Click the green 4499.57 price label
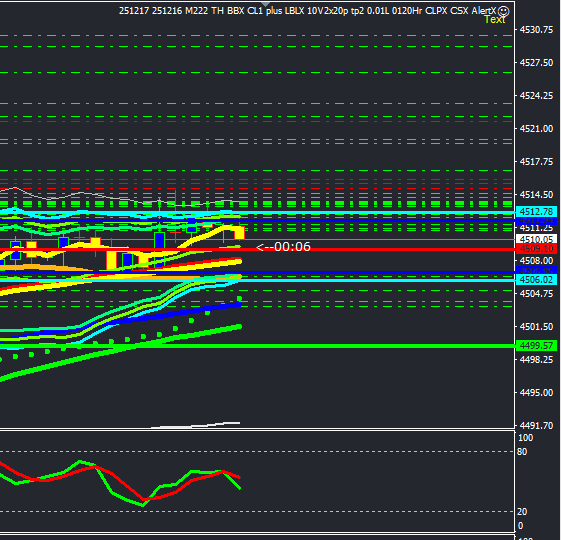Image resolution: width=561 pixels, height=540 pixels. click(536, 346)
